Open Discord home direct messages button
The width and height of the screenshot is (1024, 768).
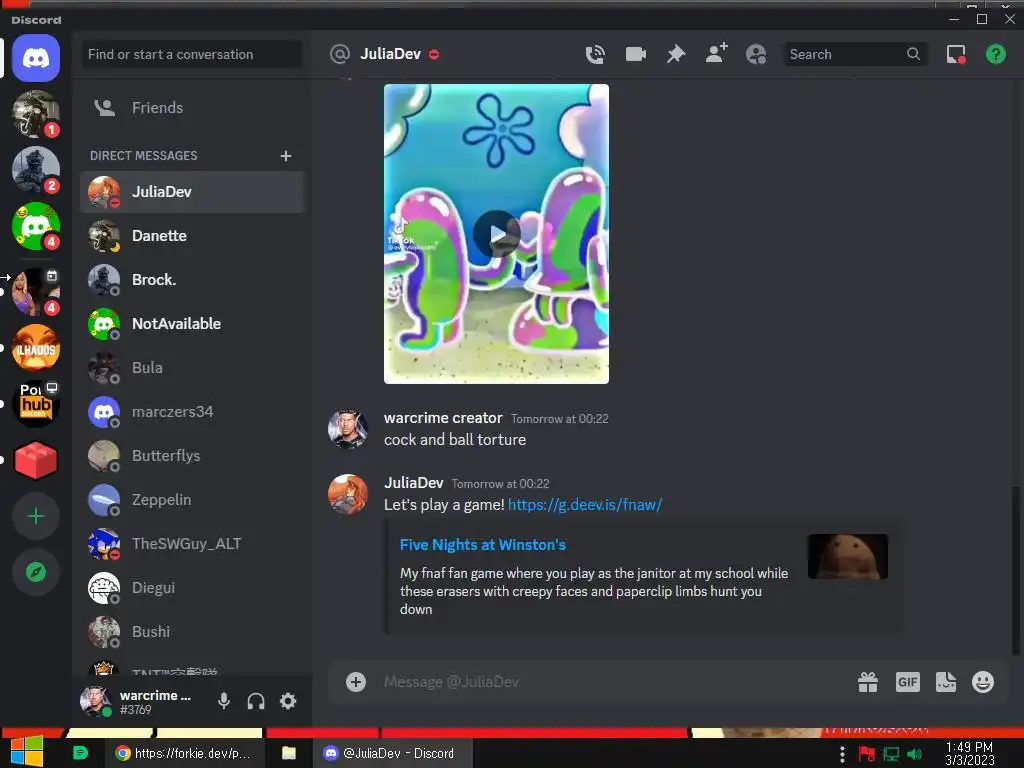click(36, 58)
